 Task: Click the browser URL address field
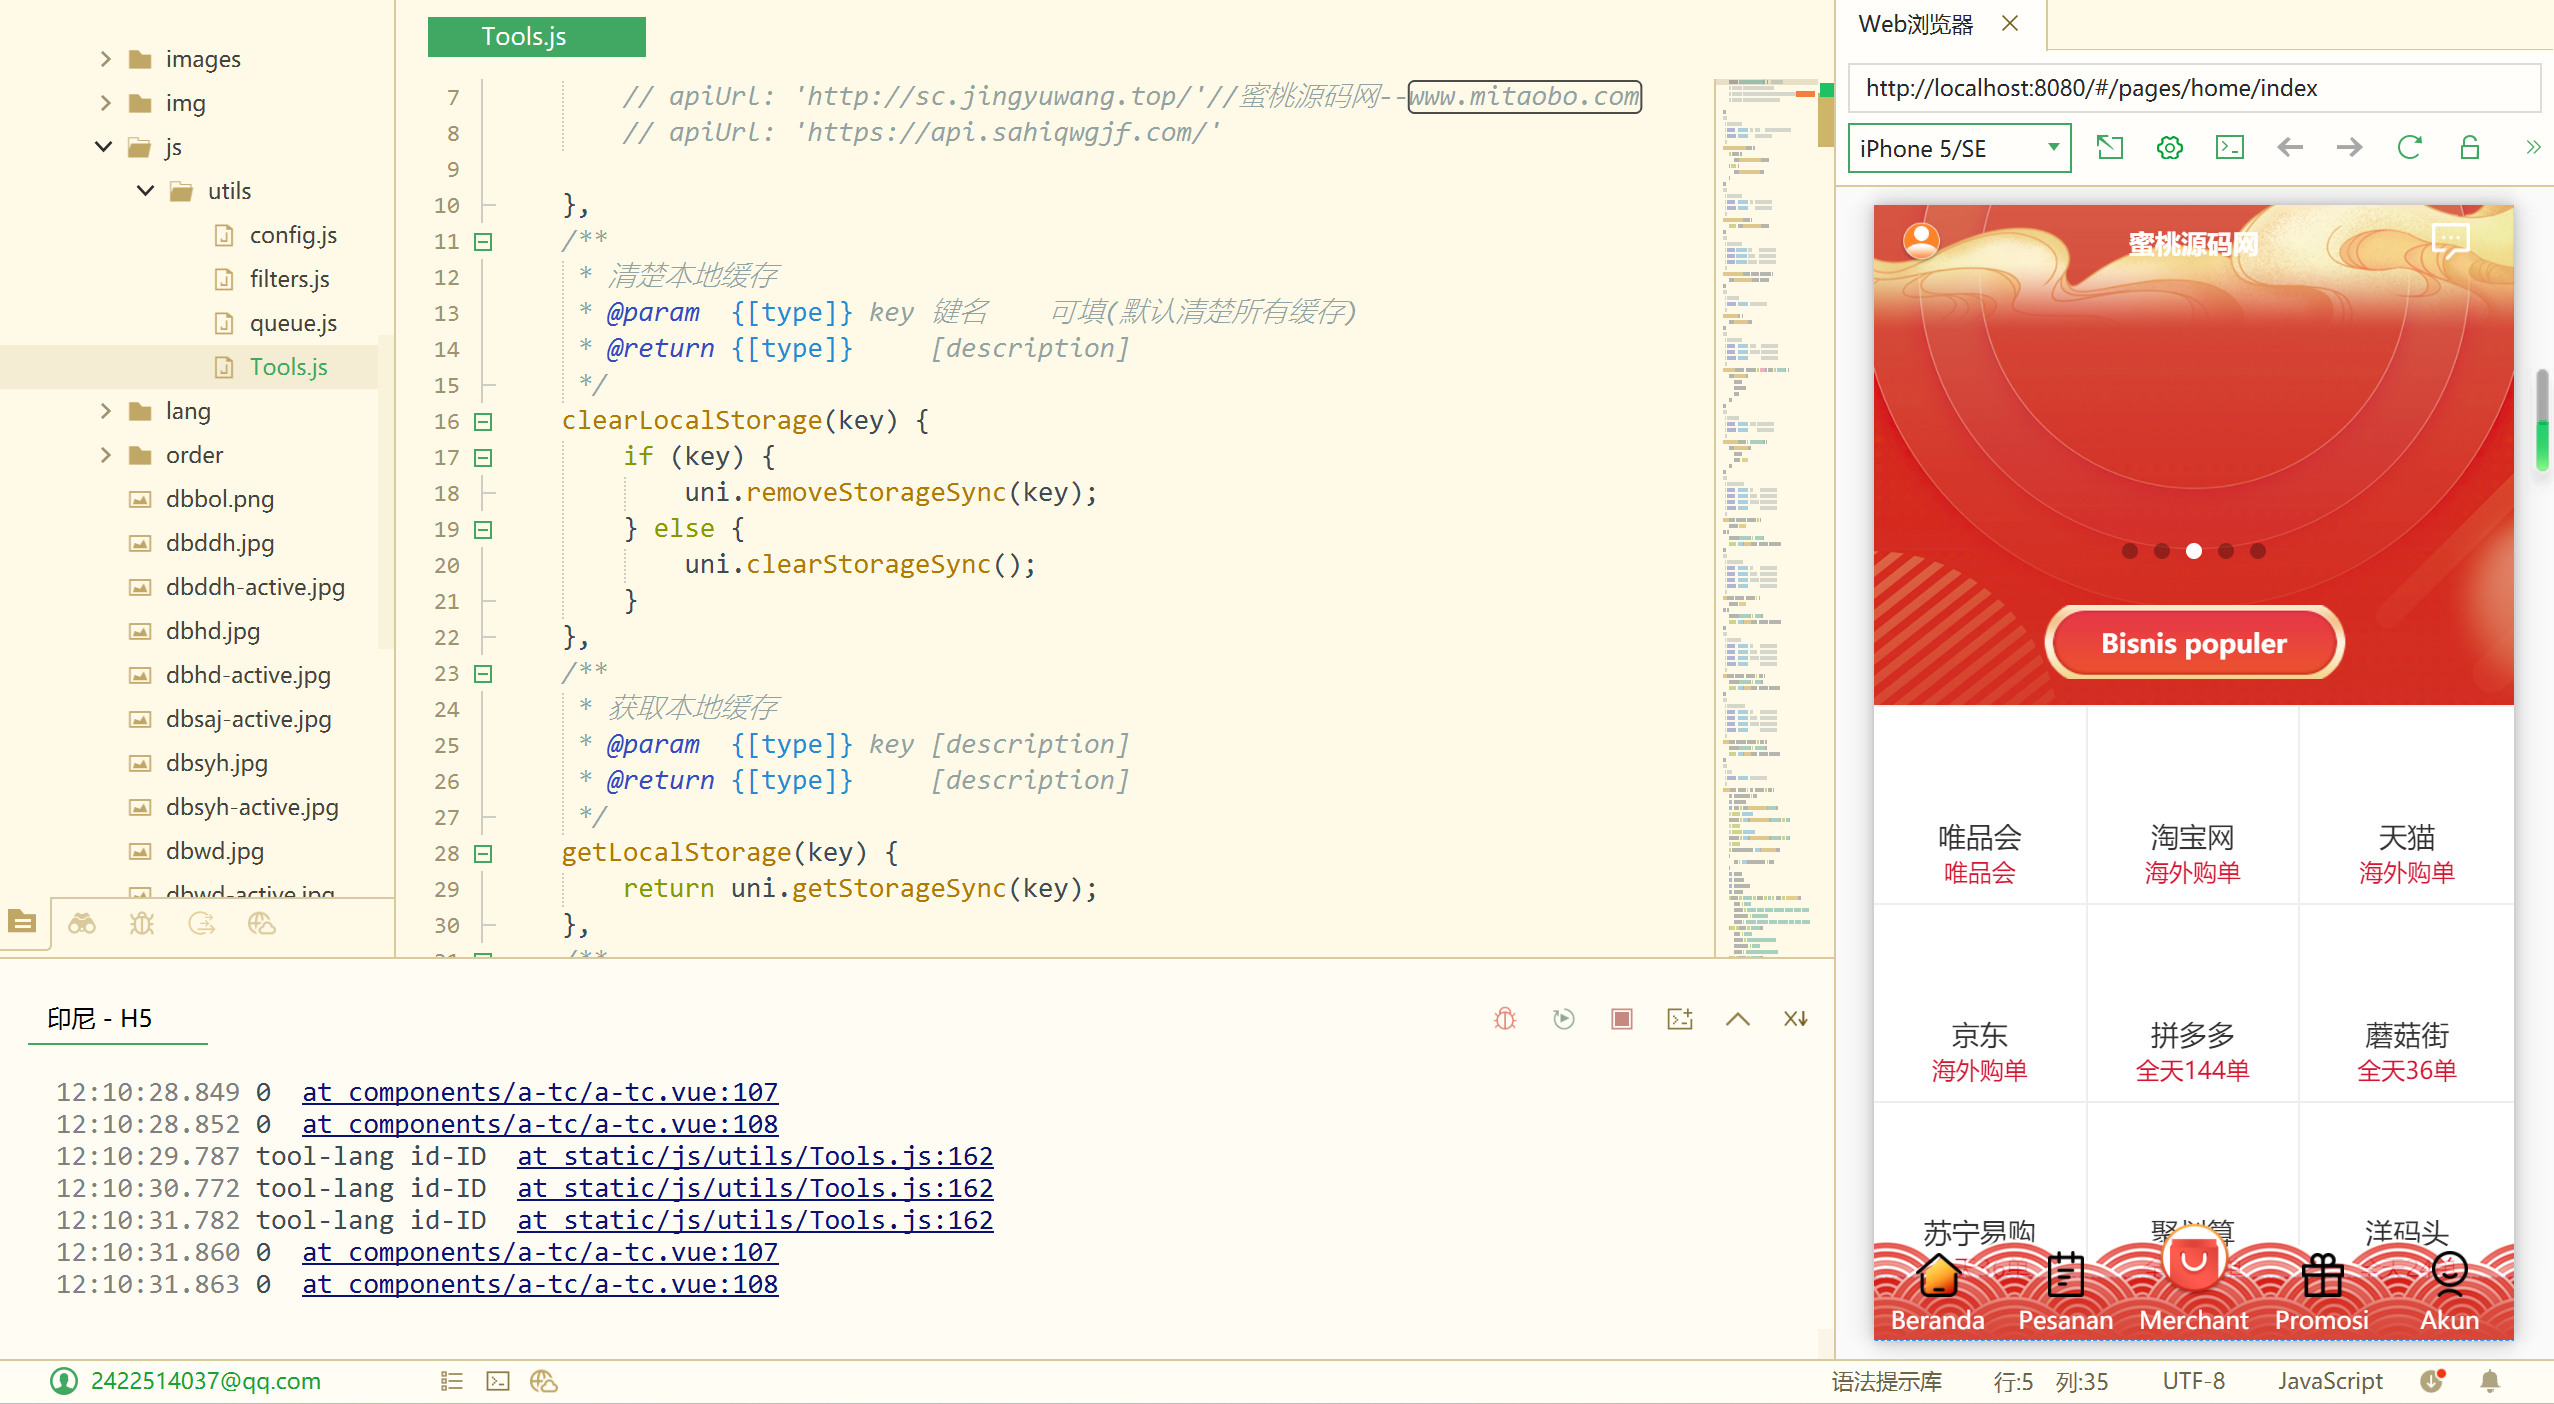coord(2194,88)
